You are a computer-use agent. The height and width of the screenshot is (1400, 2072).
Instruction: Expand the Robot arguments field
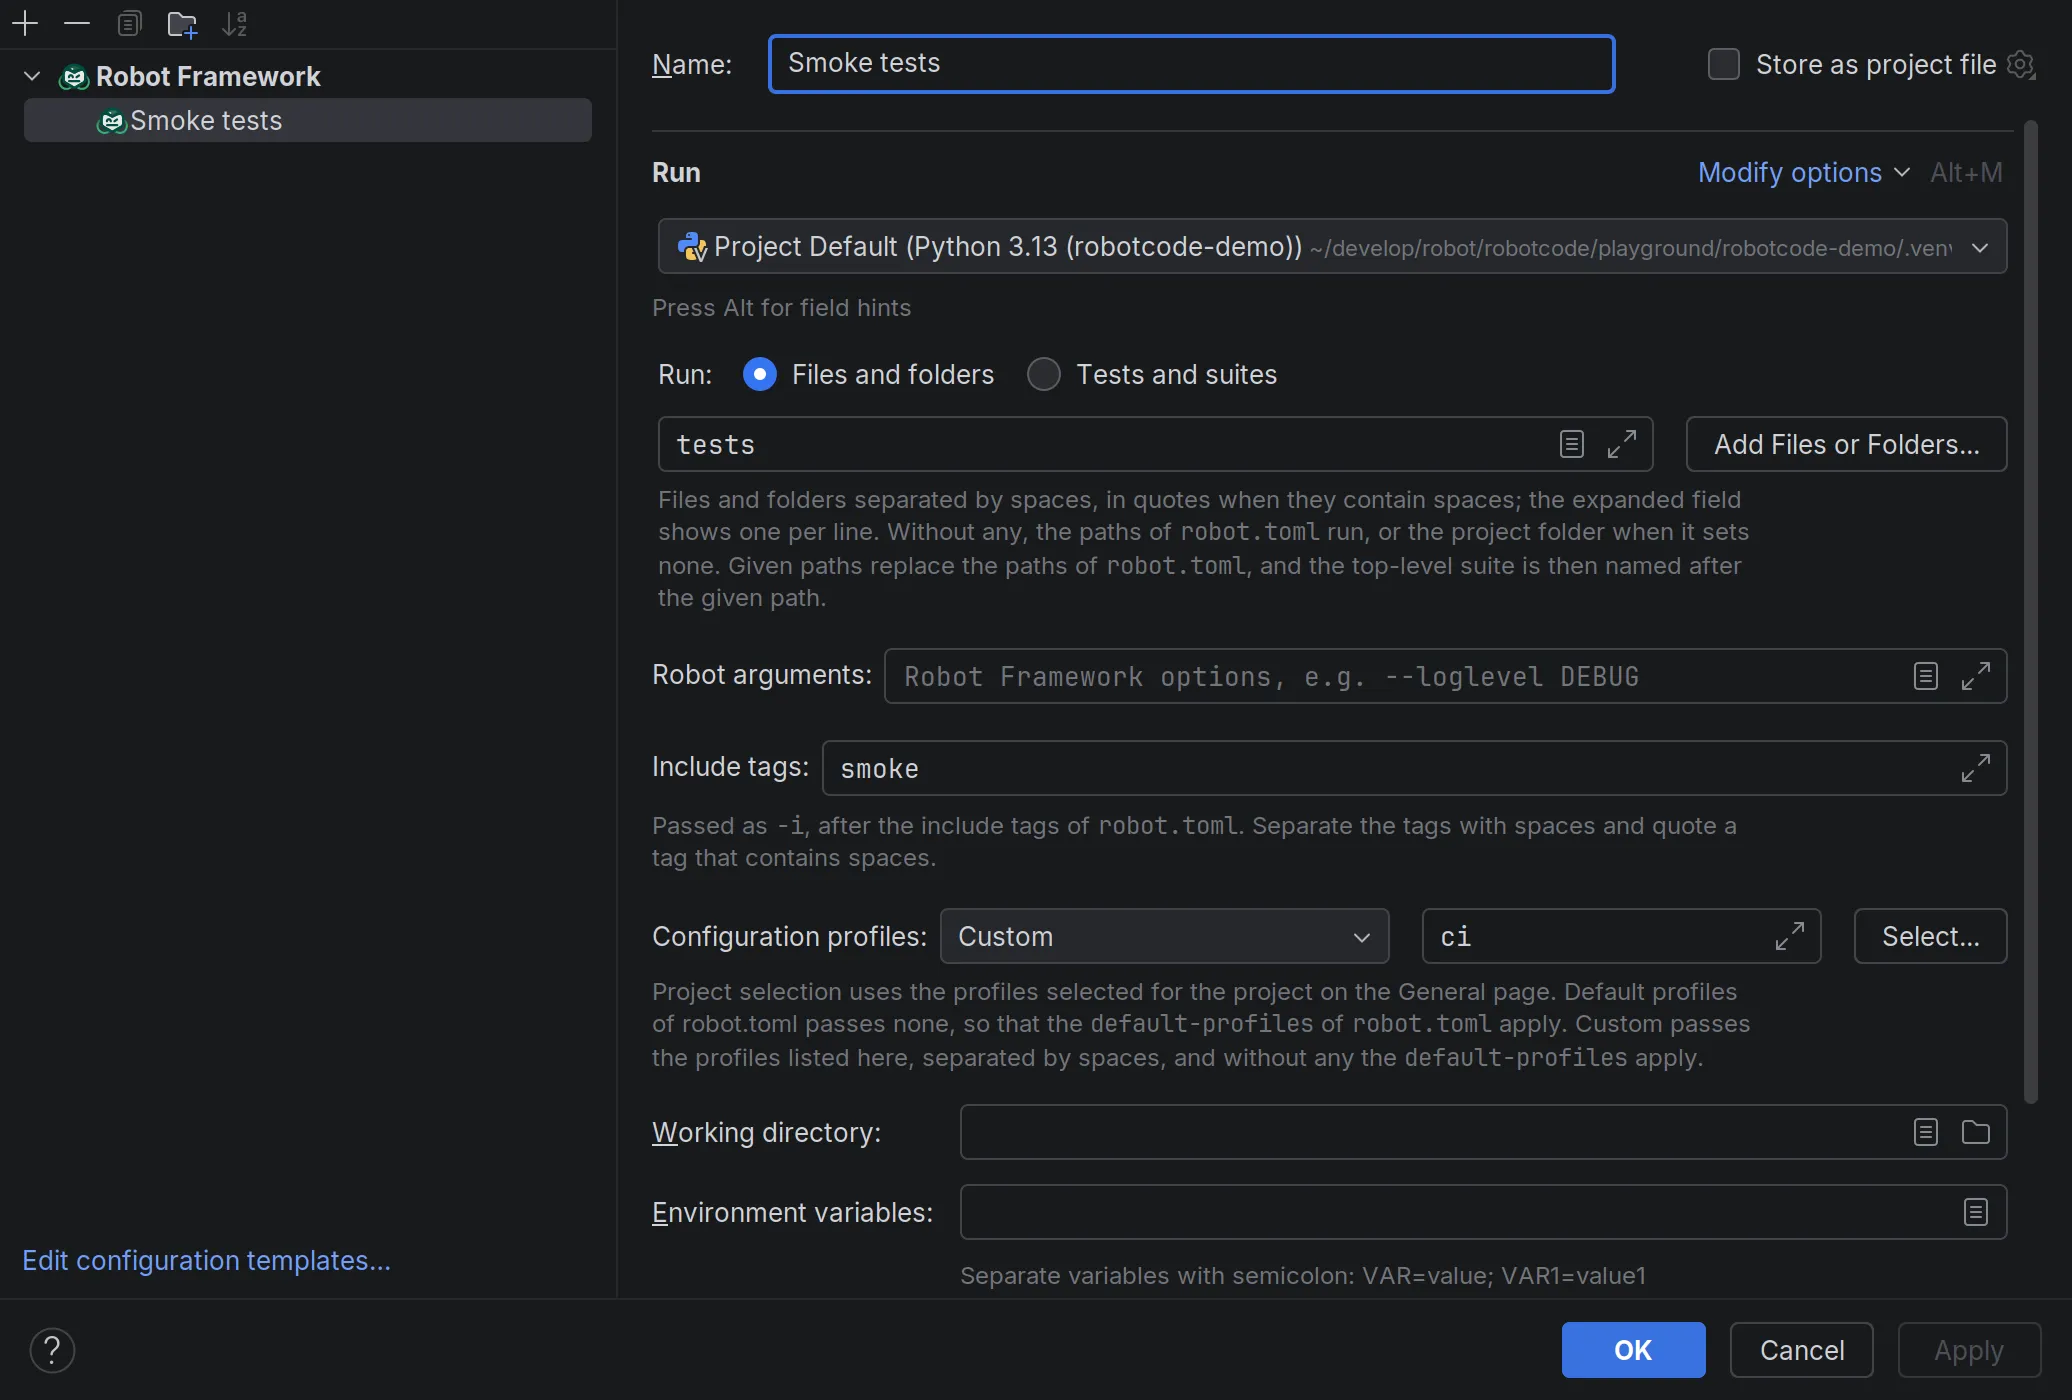coord(1976,676)
